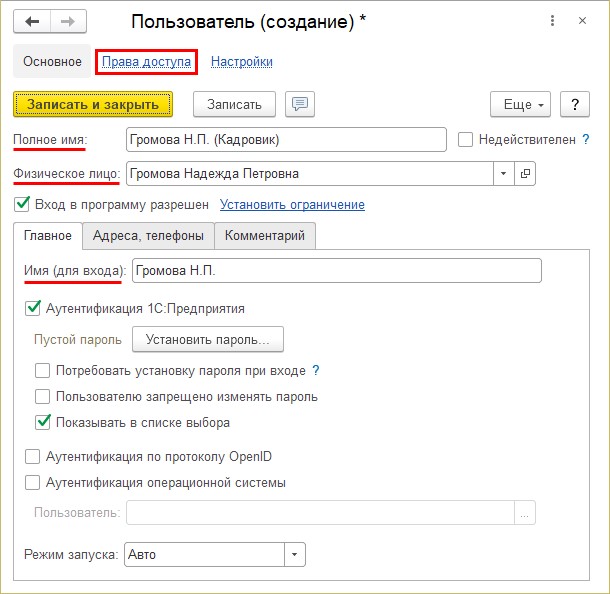Toggle Аутентификация 1С:Предприятия checkbox
This screenshot has width=610, height=594.
pos(32,308)
